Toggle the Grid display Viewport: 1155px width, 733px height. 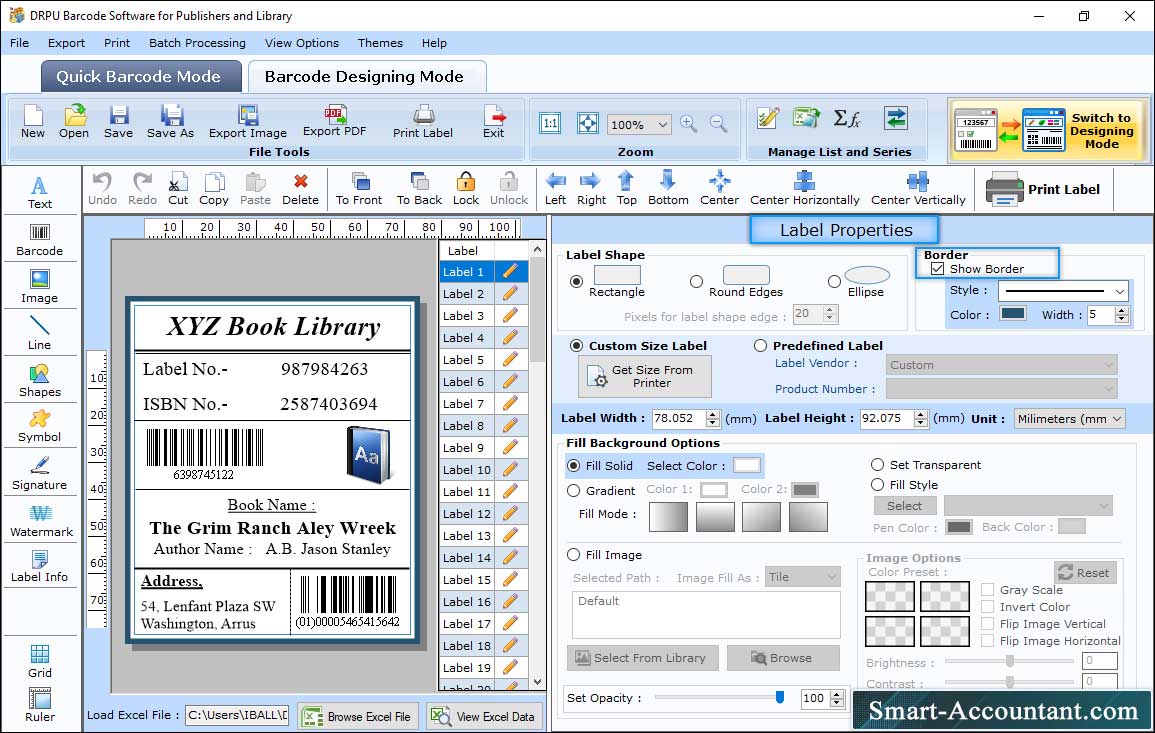coord(40,661)
